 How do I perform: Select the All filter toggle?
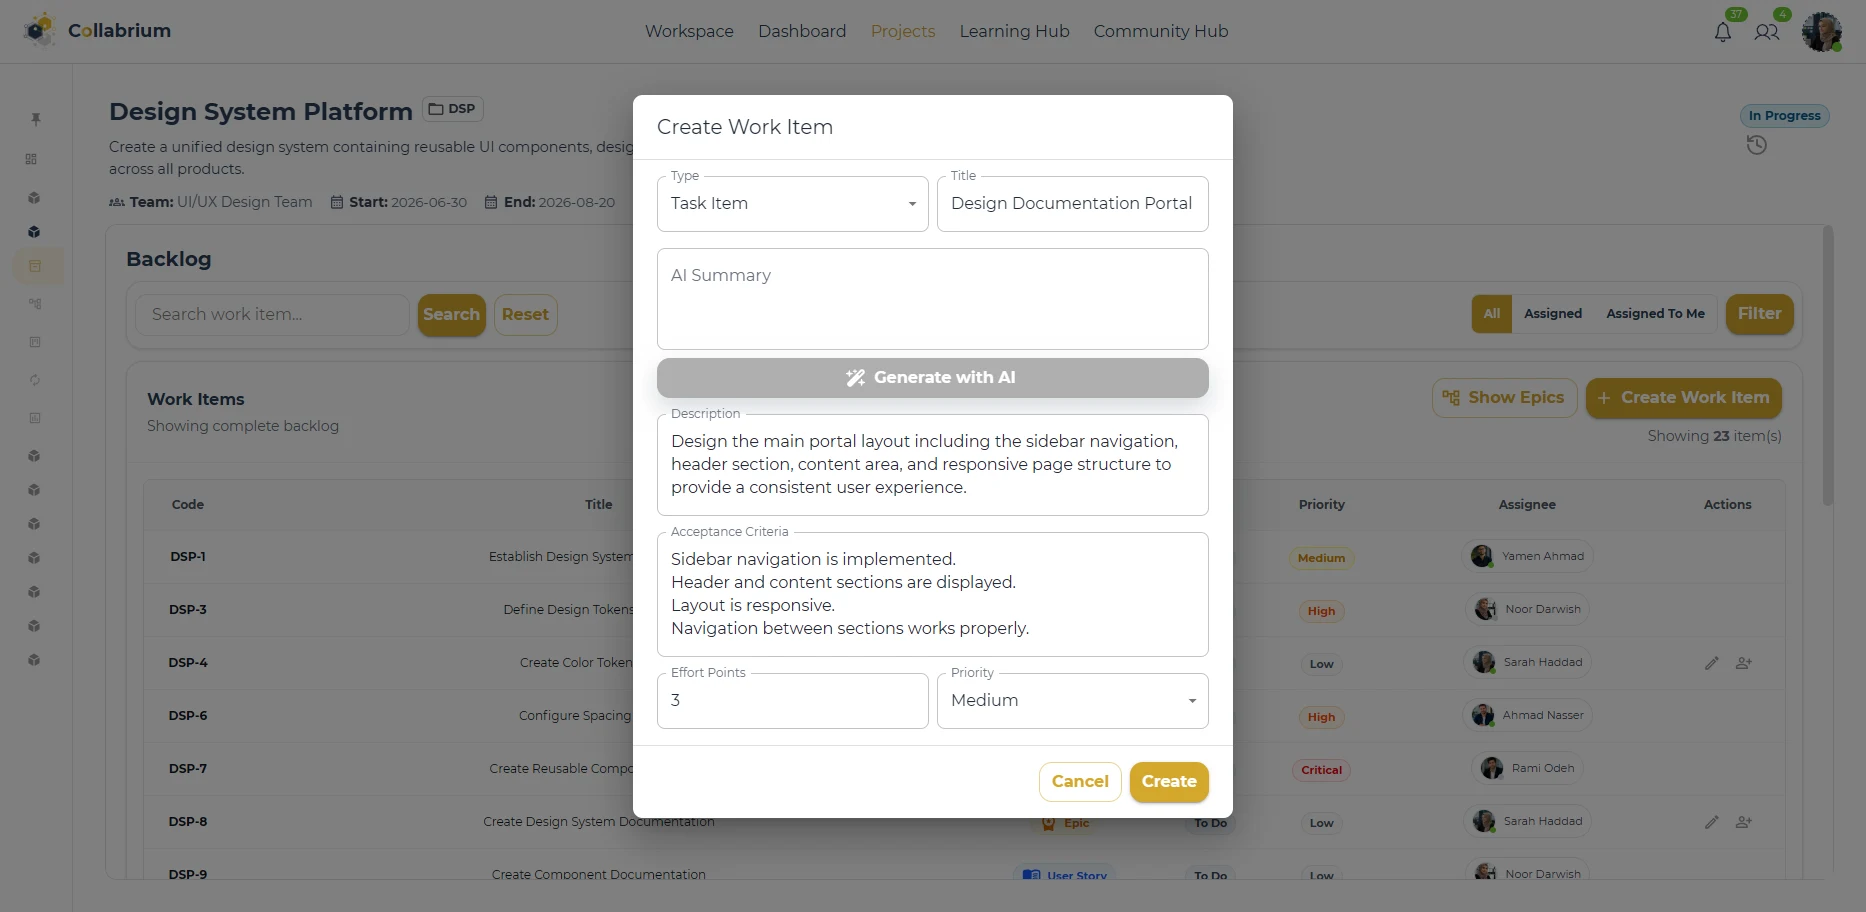point(1492,314)
